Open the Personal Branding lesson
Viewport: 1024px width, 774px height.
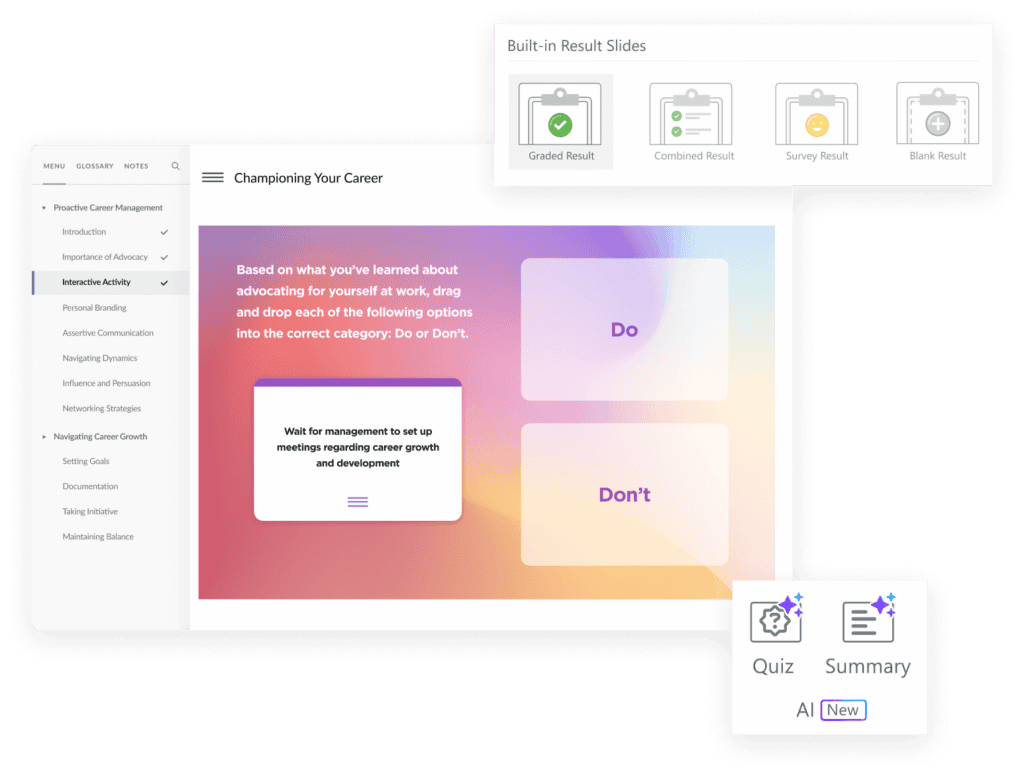95,308
